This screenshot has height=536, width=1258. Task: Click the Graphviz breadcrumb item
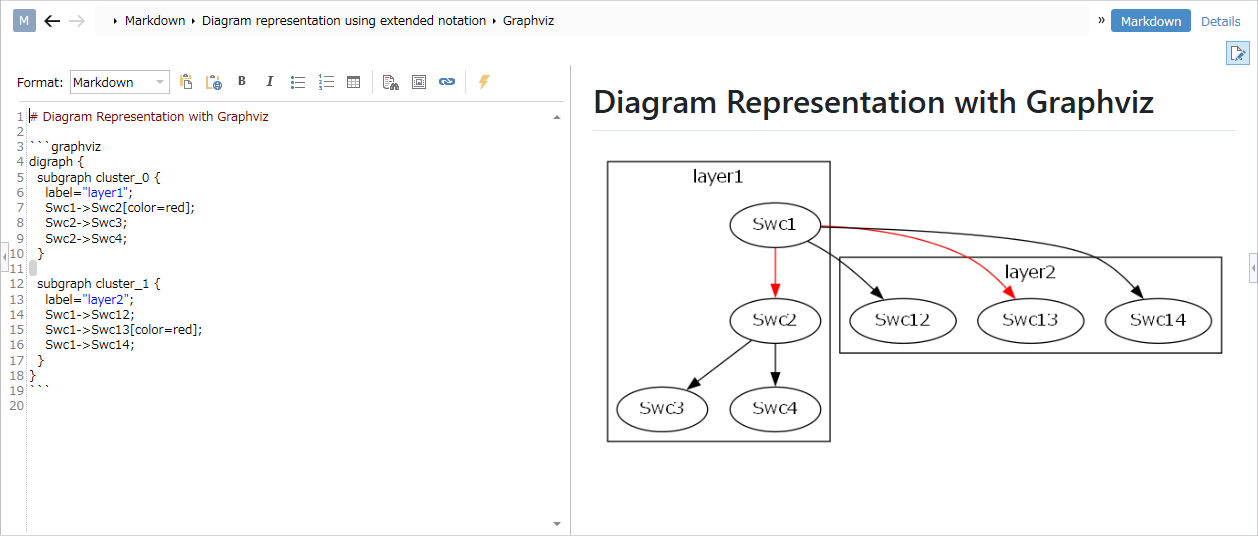(x=528, y=20)
